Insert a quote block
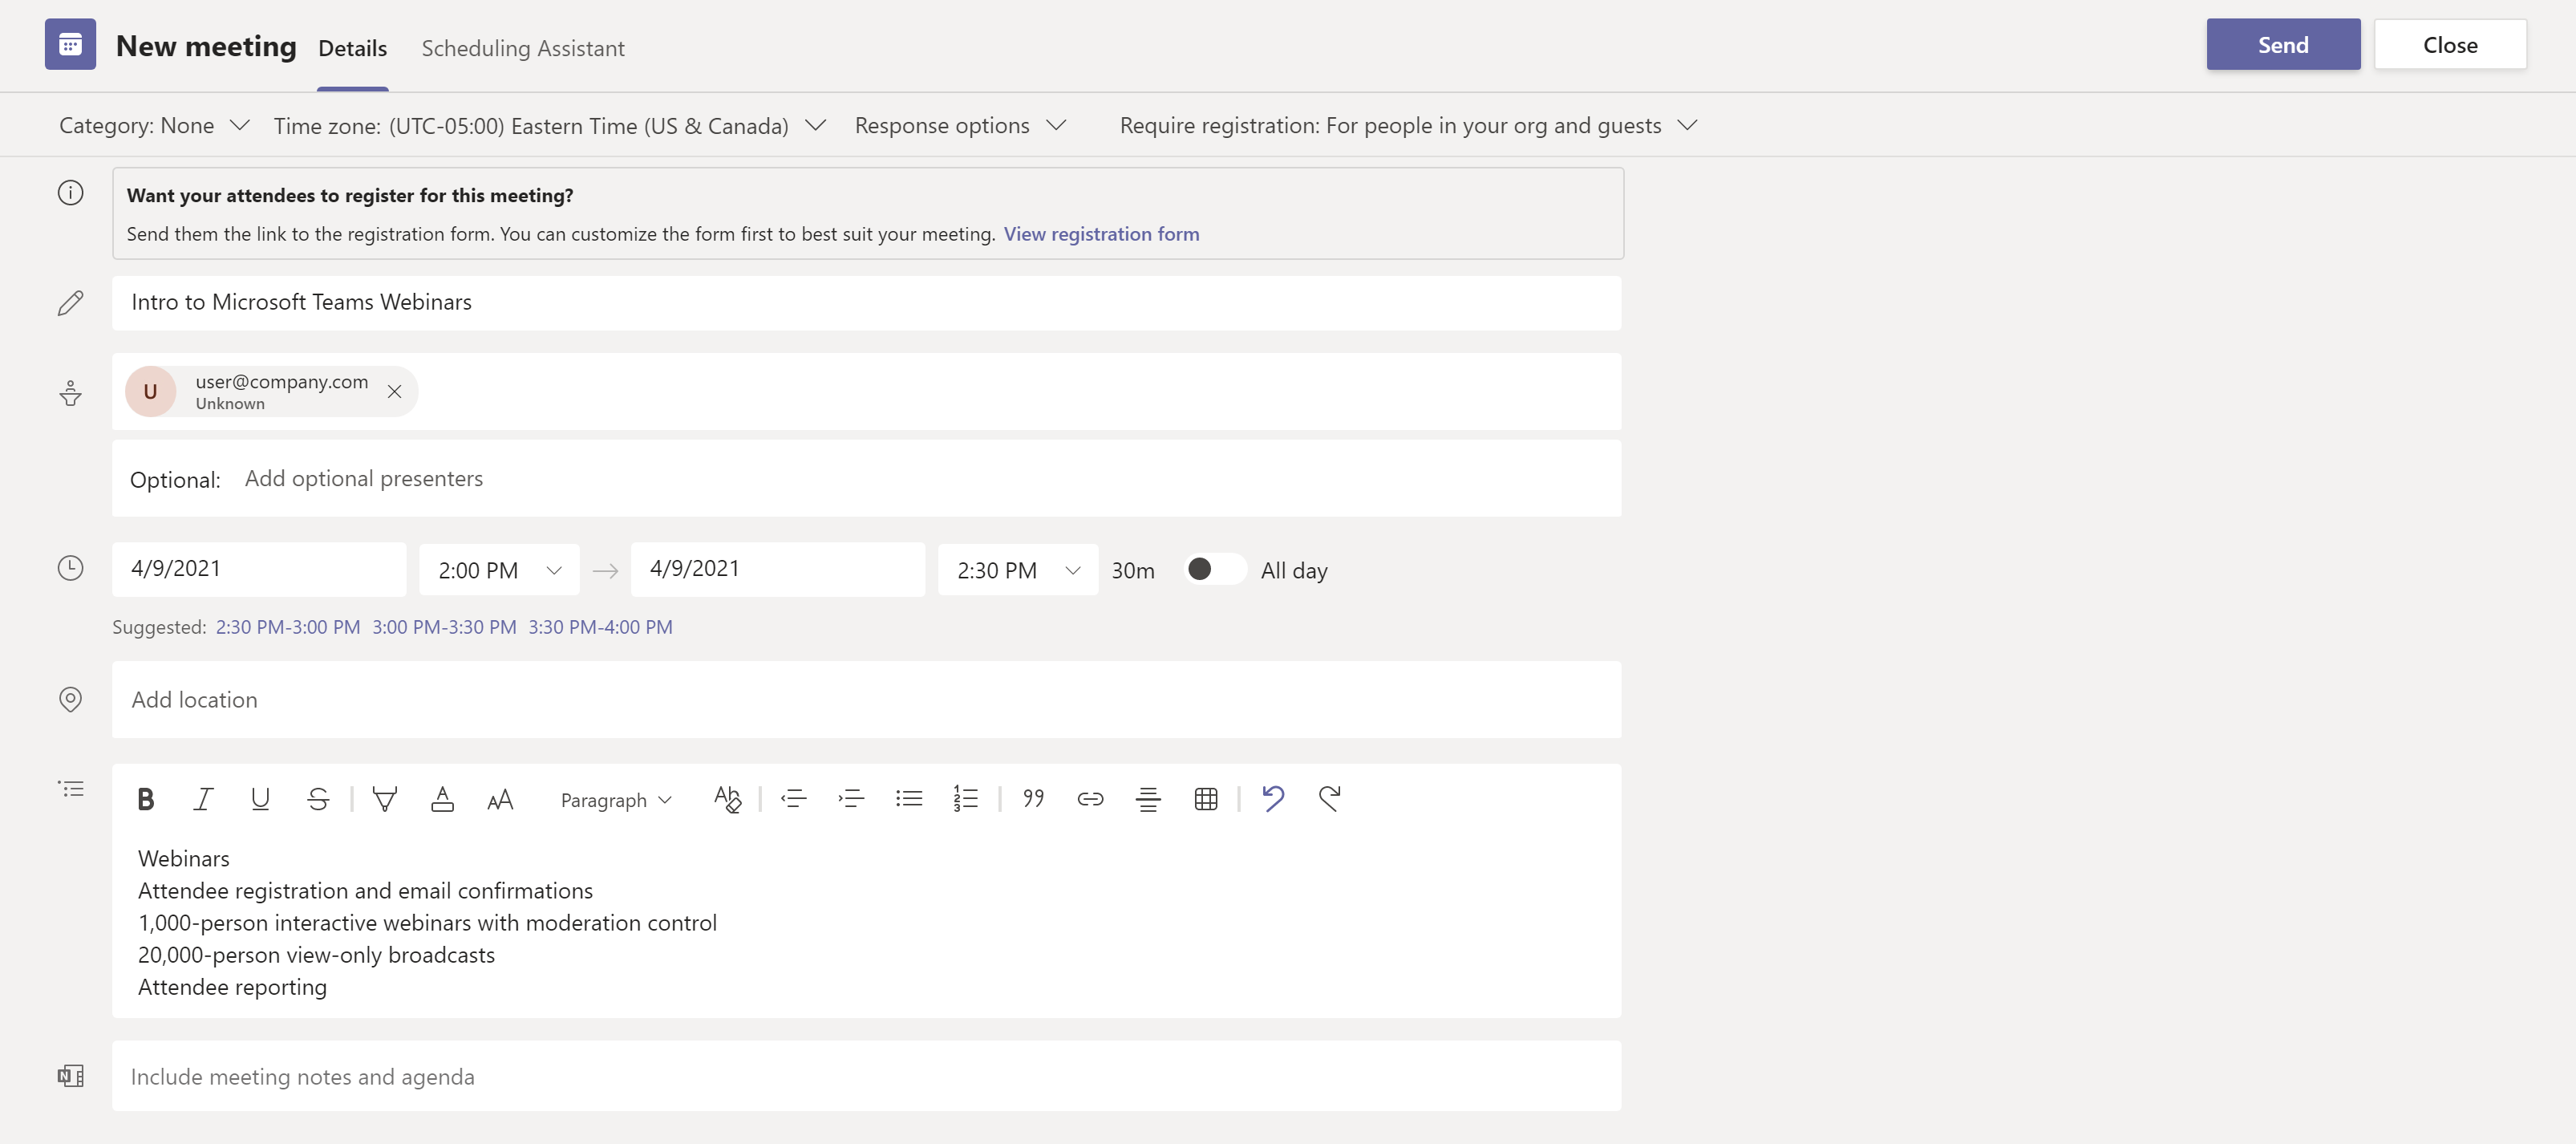Viewport: 2576px width, 1144px height. pyautogui.click(x=1033, y=799)
